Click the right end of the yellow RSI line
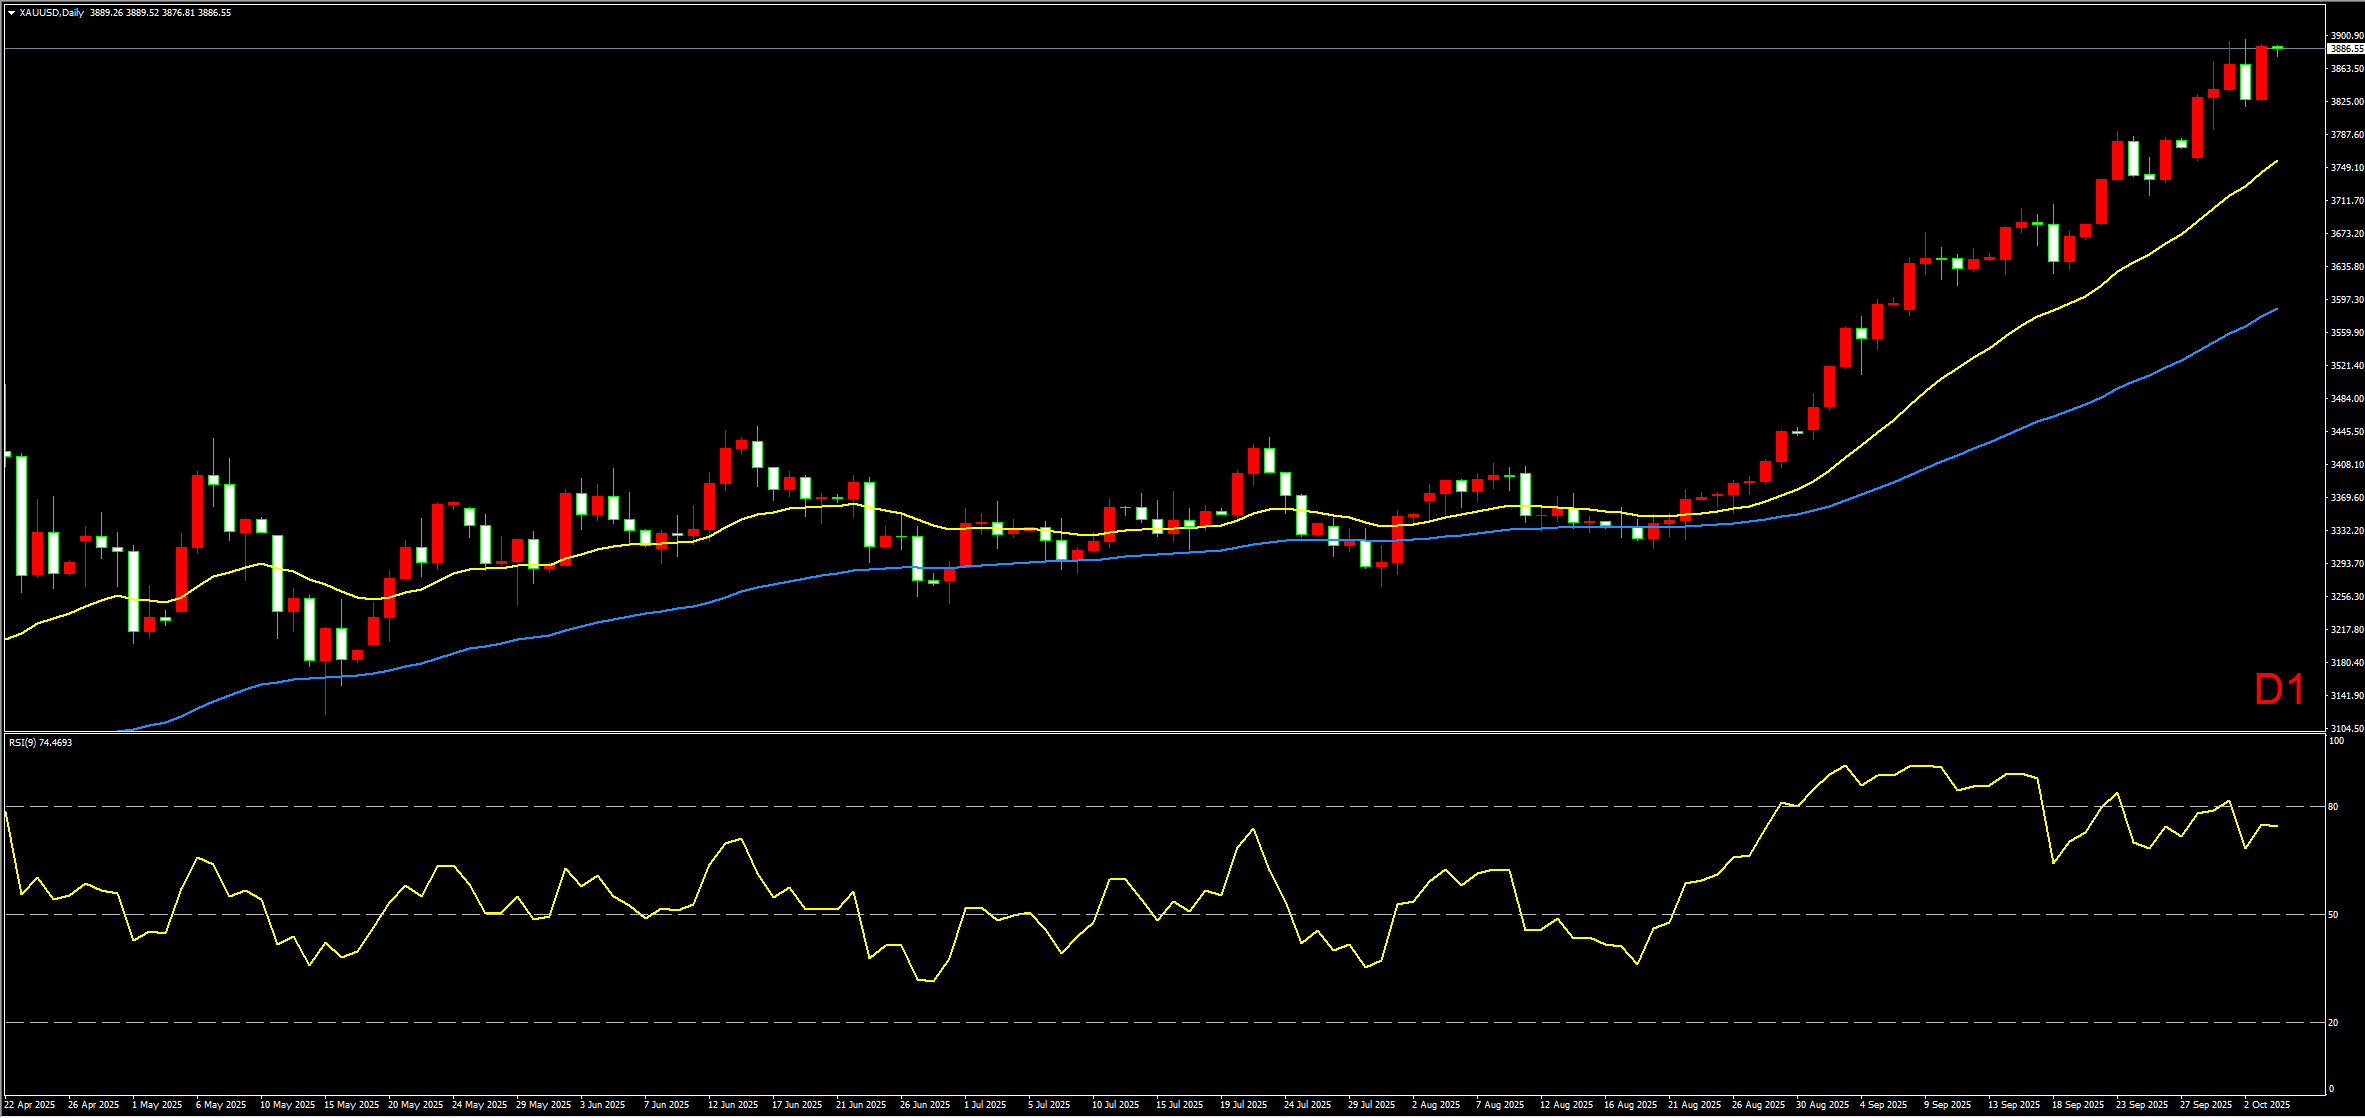This screenshot has width=2365, height=1118. tap(2277, 826)
